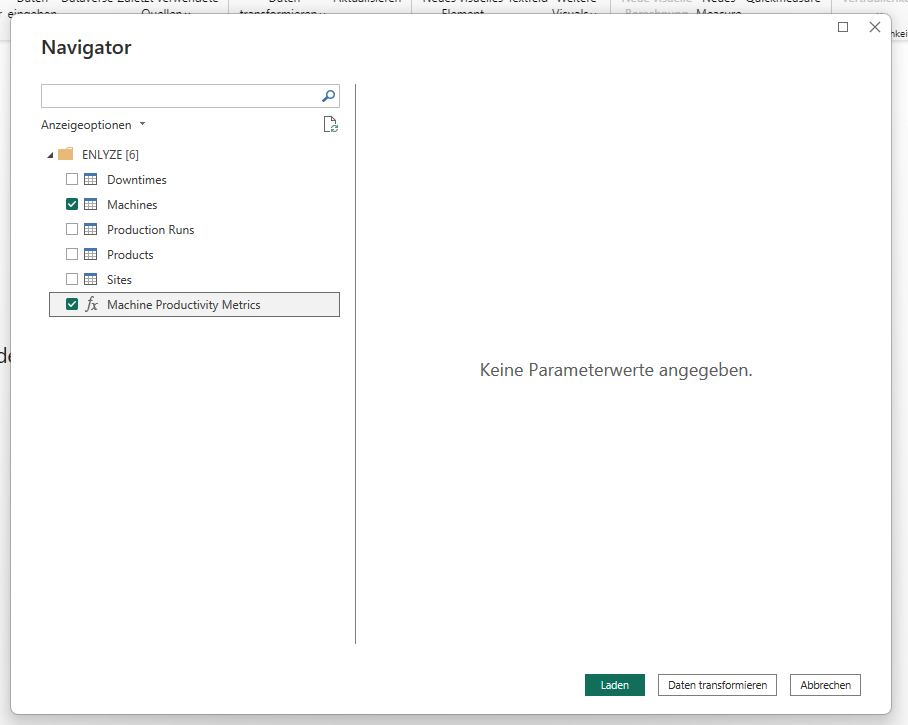Image resolution: width=908 pixels, height=725 pixels.
Task: Click the refresh file icon
Action: (x=330, y=125)
